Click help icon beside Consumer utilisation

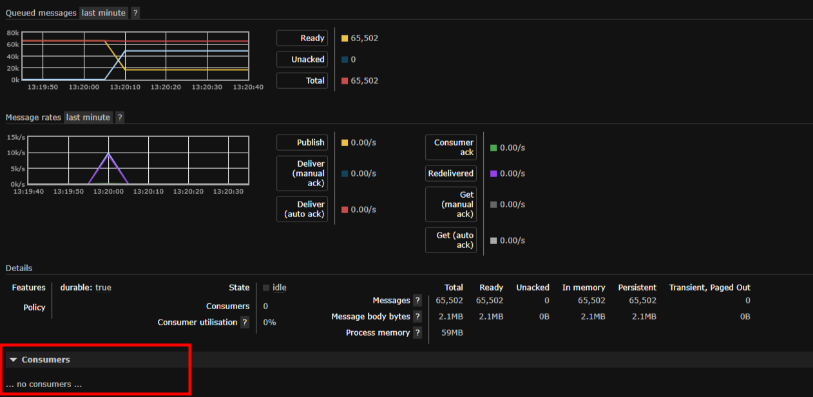pyautogui.click(x=244, y=322)
